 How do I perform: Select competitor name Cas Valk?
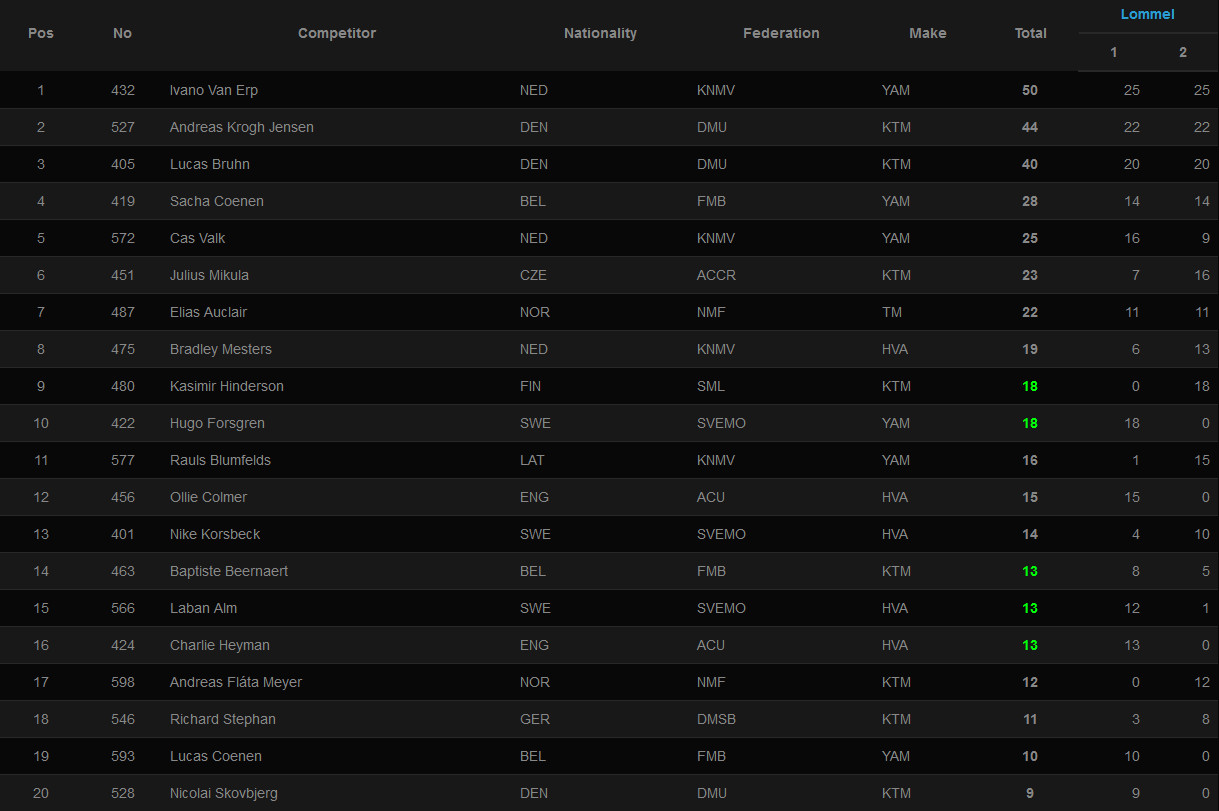point(198,238)
